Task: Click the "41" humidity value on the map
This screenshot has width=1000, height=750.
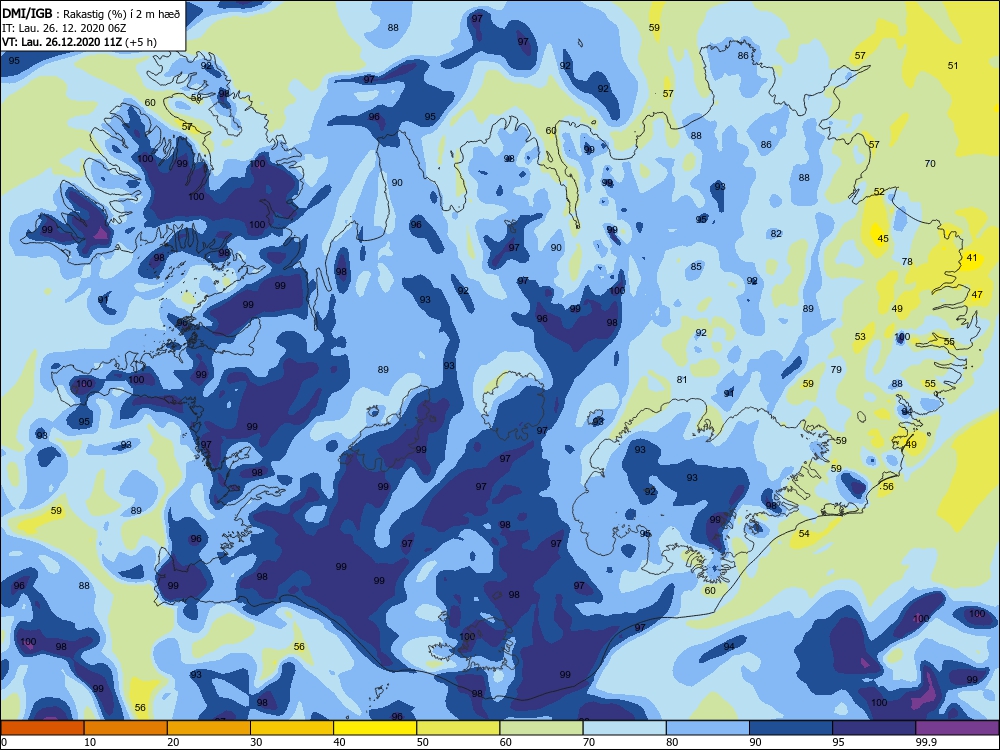Action: pos(971,258)
